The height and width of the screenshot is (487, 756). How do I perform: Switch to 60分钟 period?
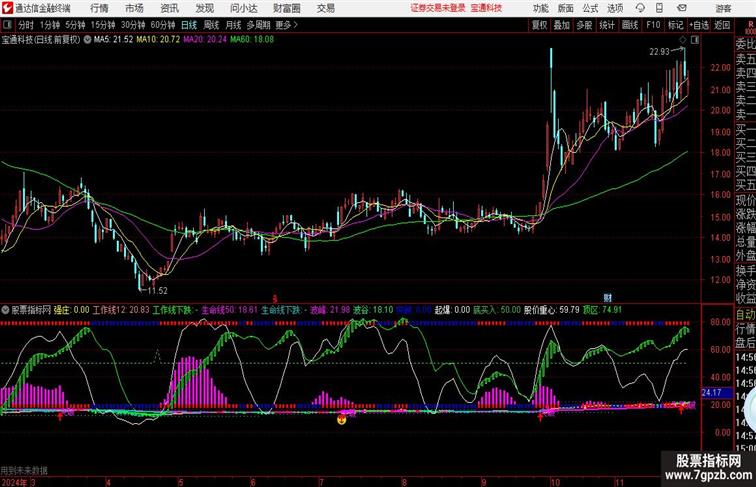pos(163,25)
